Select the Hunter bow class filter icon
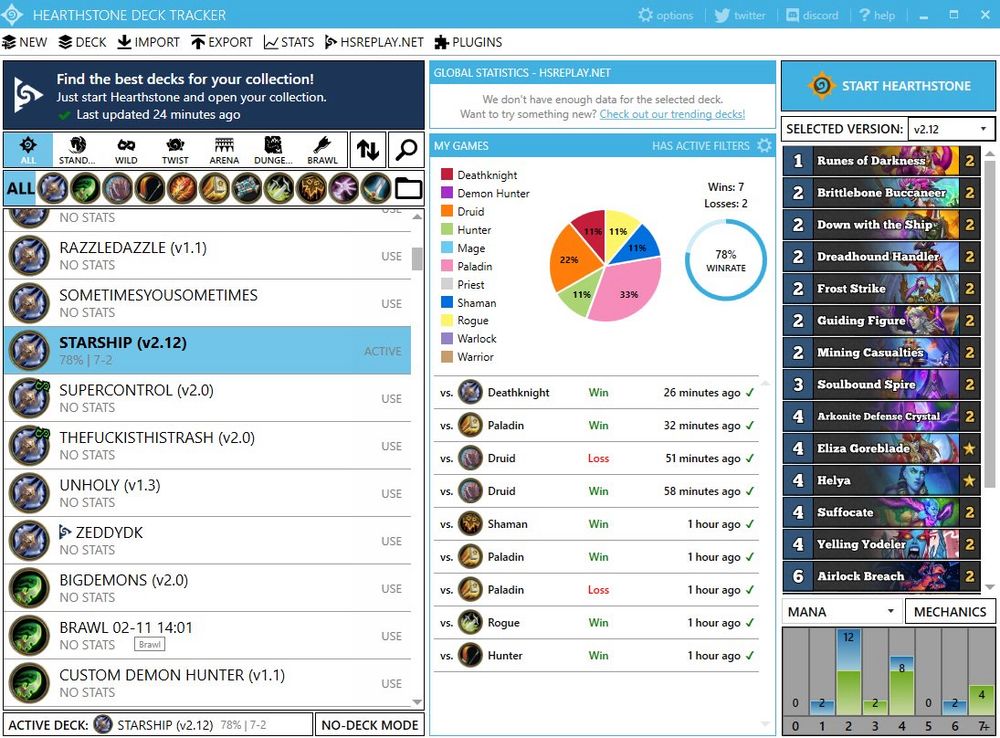 pyautogui.click(x=150, y=188)
